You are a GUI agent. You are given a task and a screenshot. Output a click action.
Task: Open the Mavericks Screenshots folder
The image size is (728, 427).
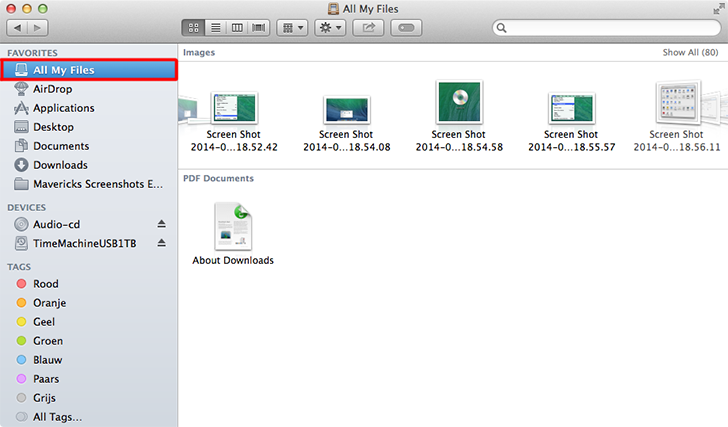point(89,184)
